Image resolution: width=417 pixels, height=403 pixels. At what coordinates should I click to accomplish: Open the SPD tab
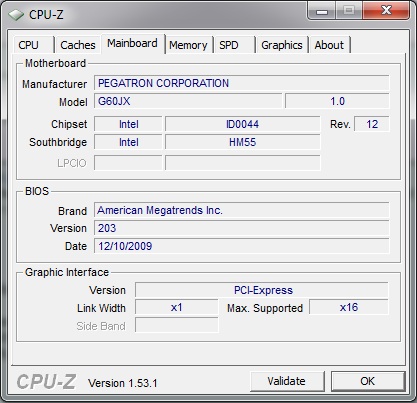click(235, 45)
